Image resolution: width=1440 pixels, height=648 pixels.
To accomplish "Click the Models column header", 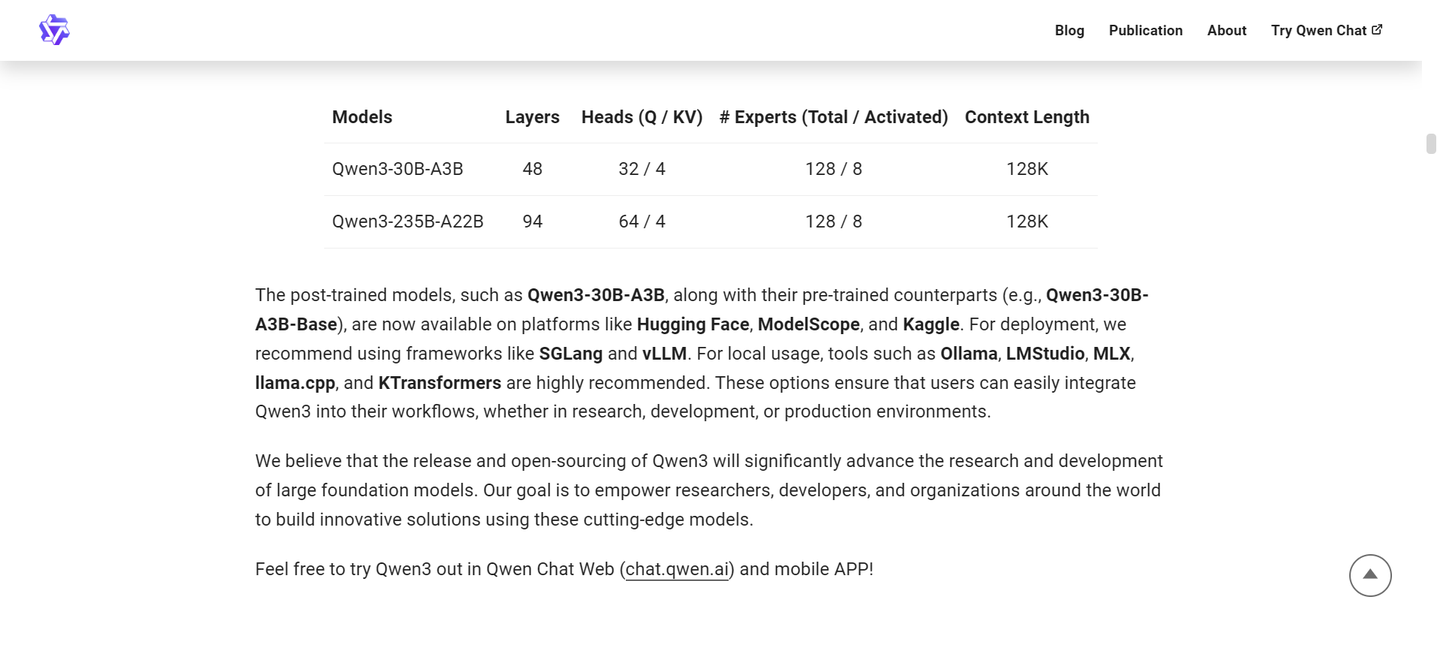I will click(x=362, y=117).
